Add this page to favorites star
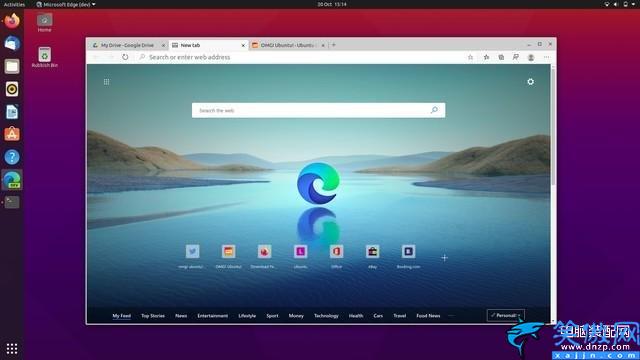Screen dimensions: 640x360 (470, 57)
